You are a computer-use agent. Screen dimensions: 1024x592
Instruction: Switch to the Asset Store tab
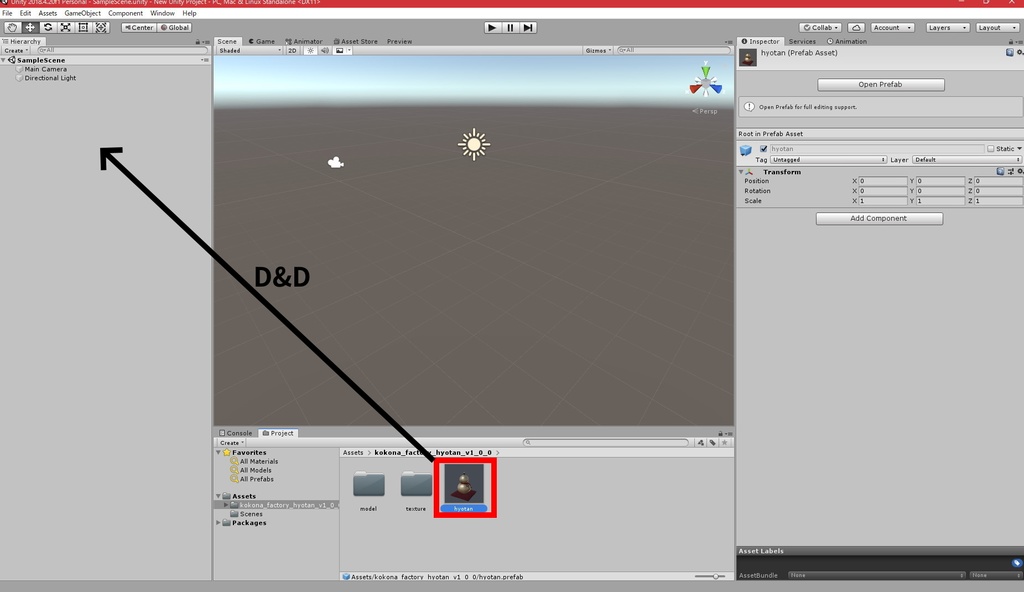(355, 41)
